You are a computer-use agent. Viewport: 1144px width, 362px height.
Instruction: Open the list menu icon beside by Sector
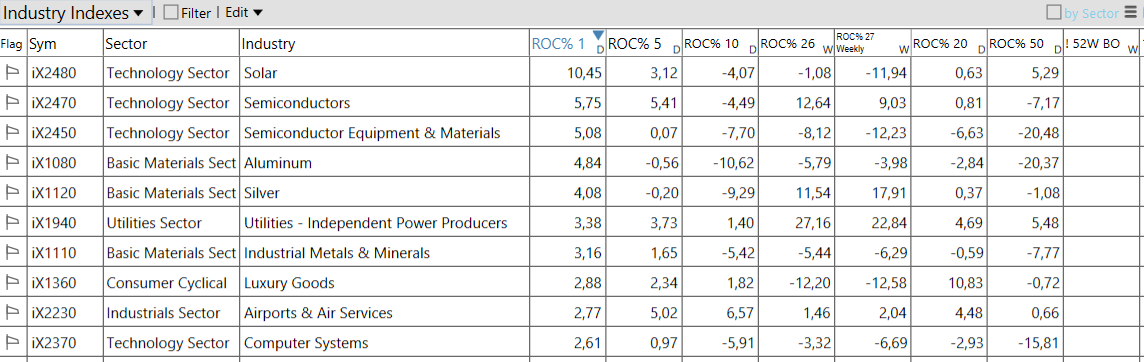pyautogui.click(x=1130, y=12)
